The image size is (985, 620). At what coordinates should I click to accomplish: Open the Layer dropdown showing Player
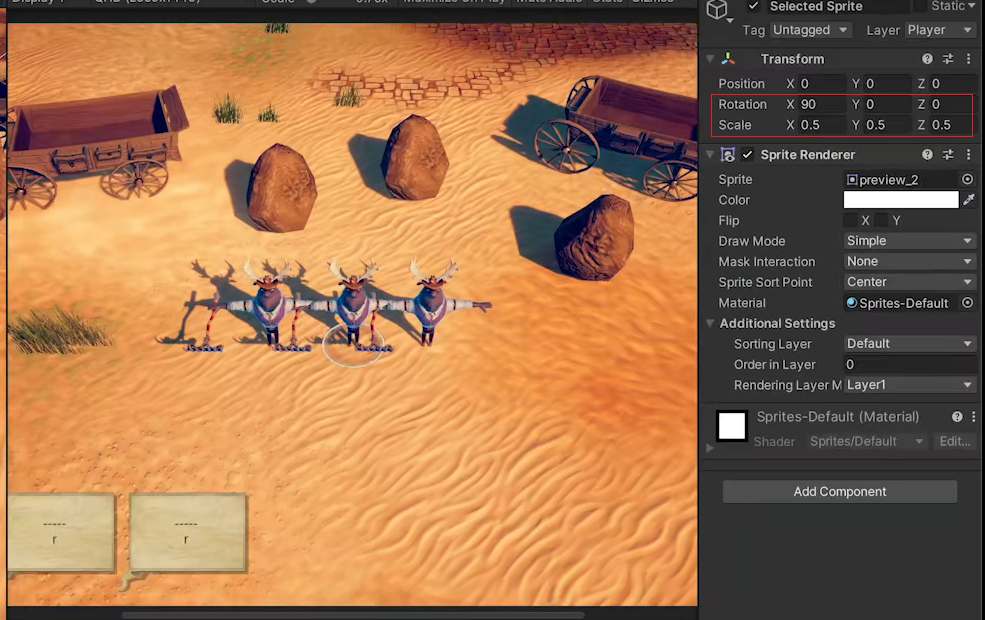(x=940, y=30)
